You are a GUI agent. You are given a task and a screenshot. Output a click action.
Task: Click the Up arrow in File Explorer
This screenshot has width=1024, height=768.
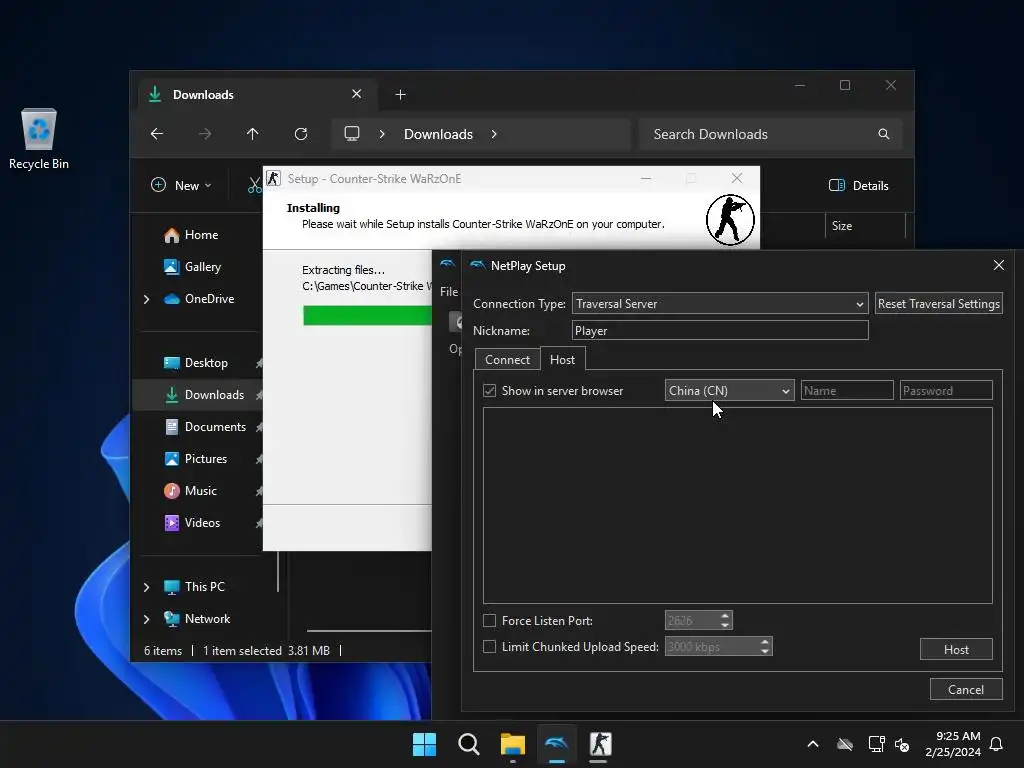253,134
